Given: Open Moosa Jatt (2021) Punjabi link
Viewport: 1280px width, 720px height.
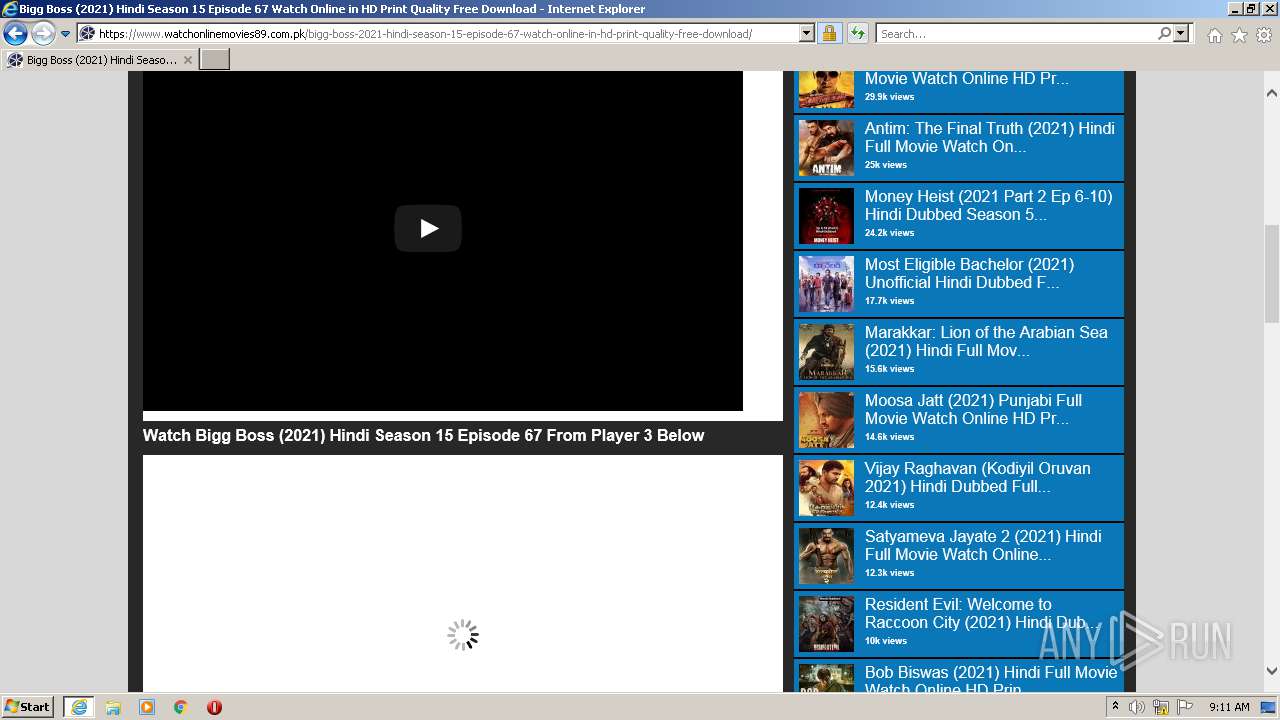Looking at the screenshot, I should pos(974,409).
